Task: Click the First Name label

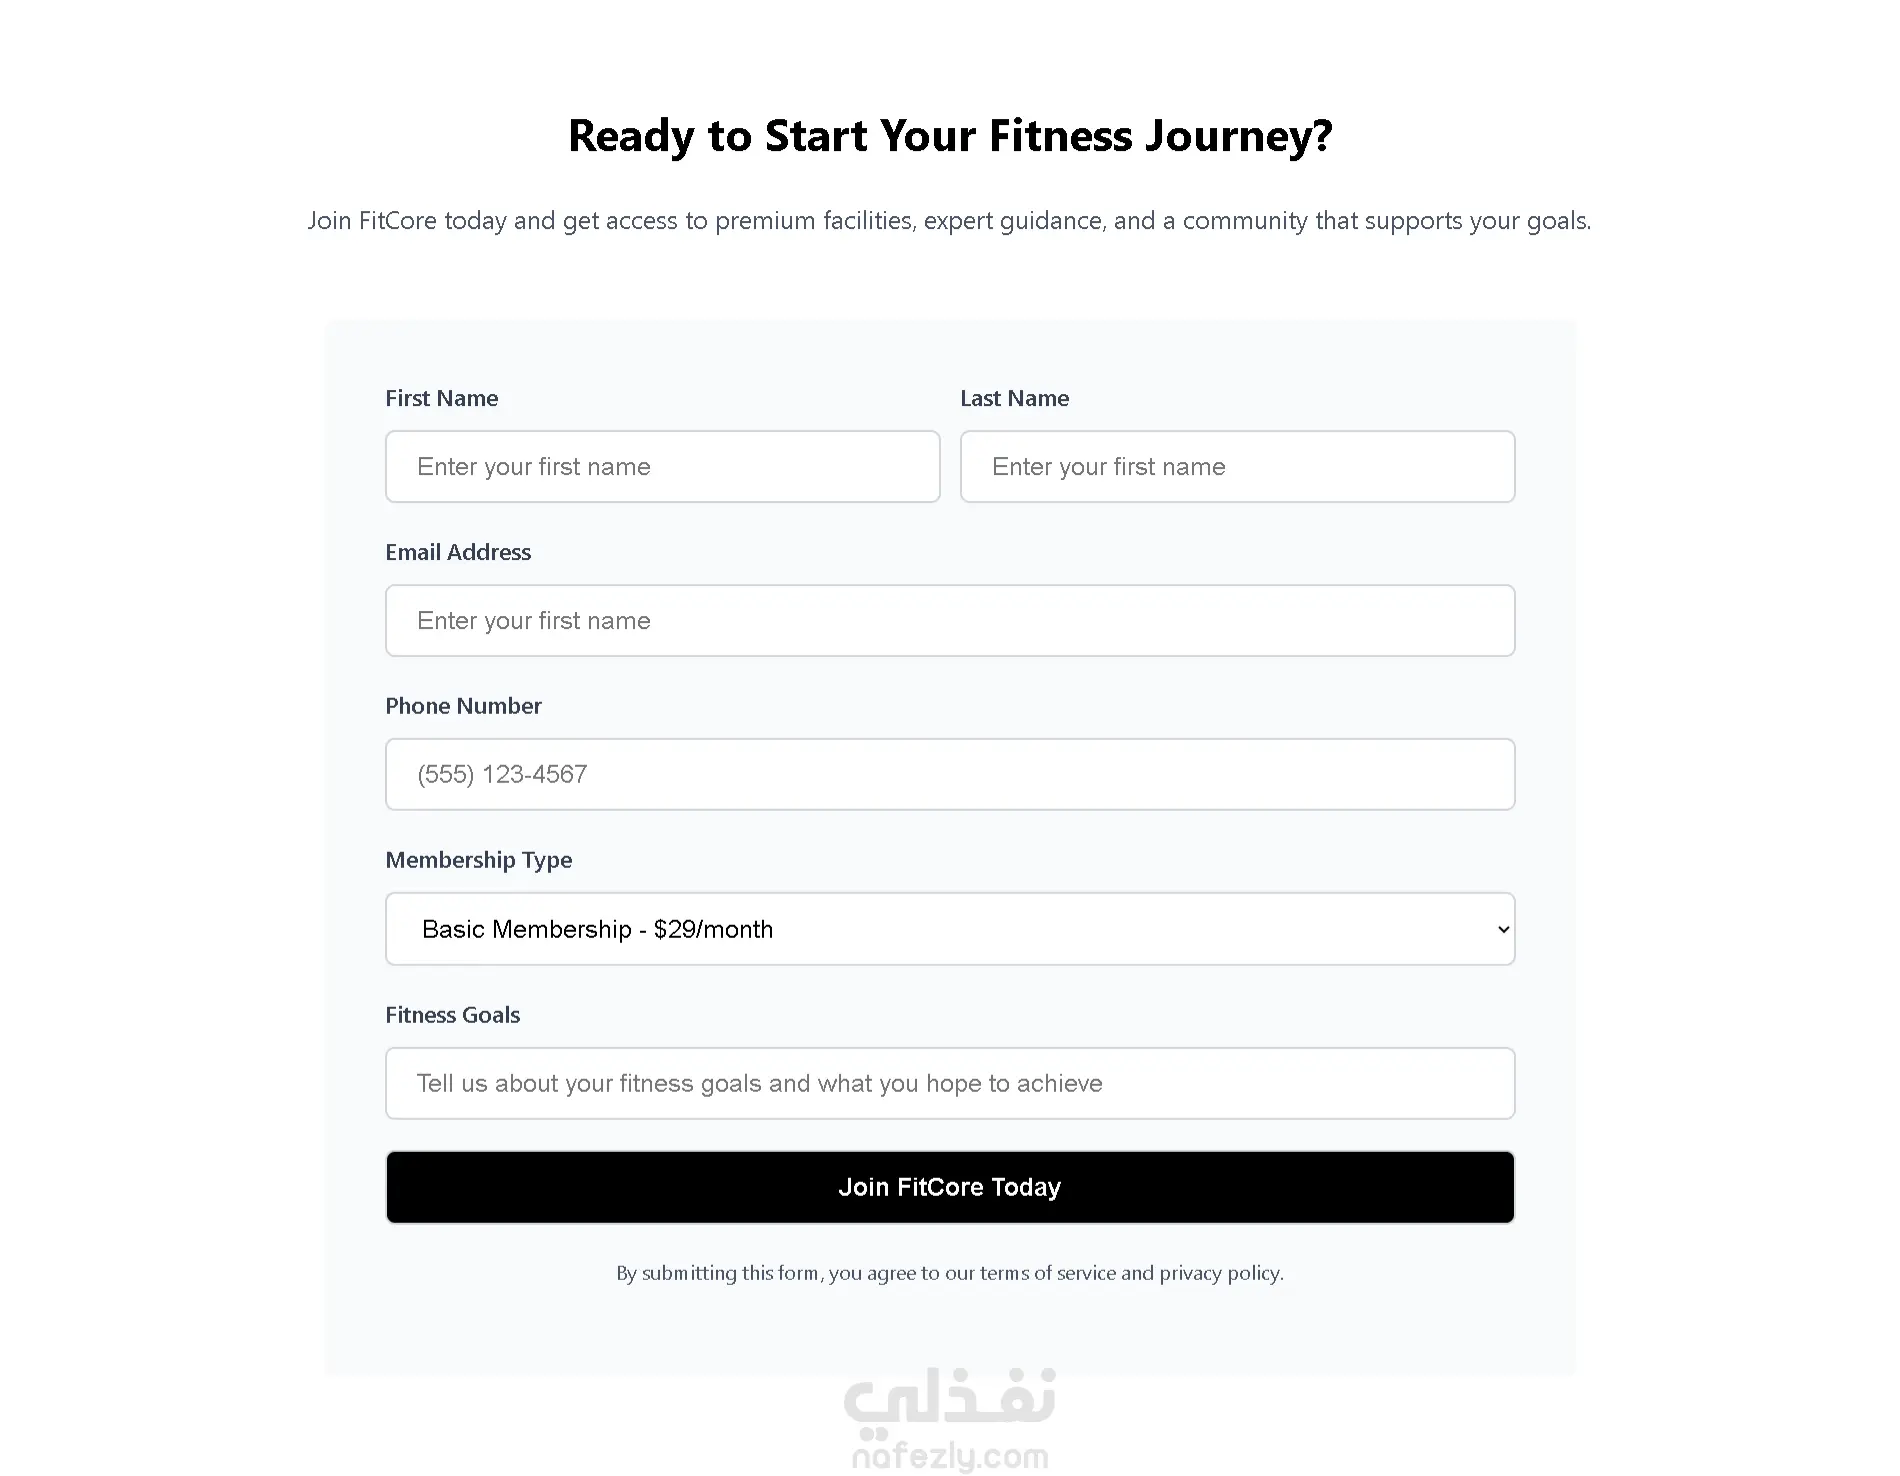Action: pyautogui.click(x=441, y=398)
